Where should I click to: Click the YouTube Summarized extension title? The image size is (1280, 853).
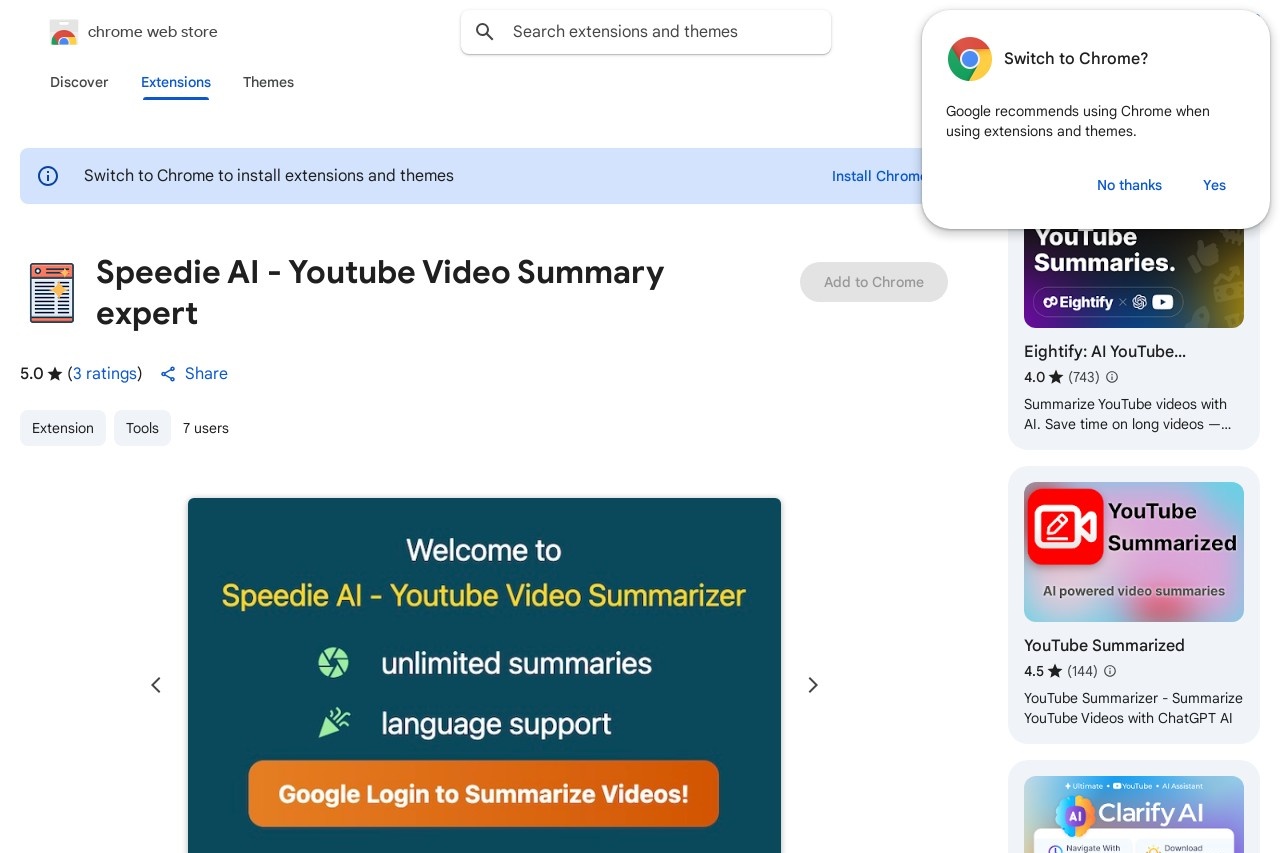pos(1104,646)
